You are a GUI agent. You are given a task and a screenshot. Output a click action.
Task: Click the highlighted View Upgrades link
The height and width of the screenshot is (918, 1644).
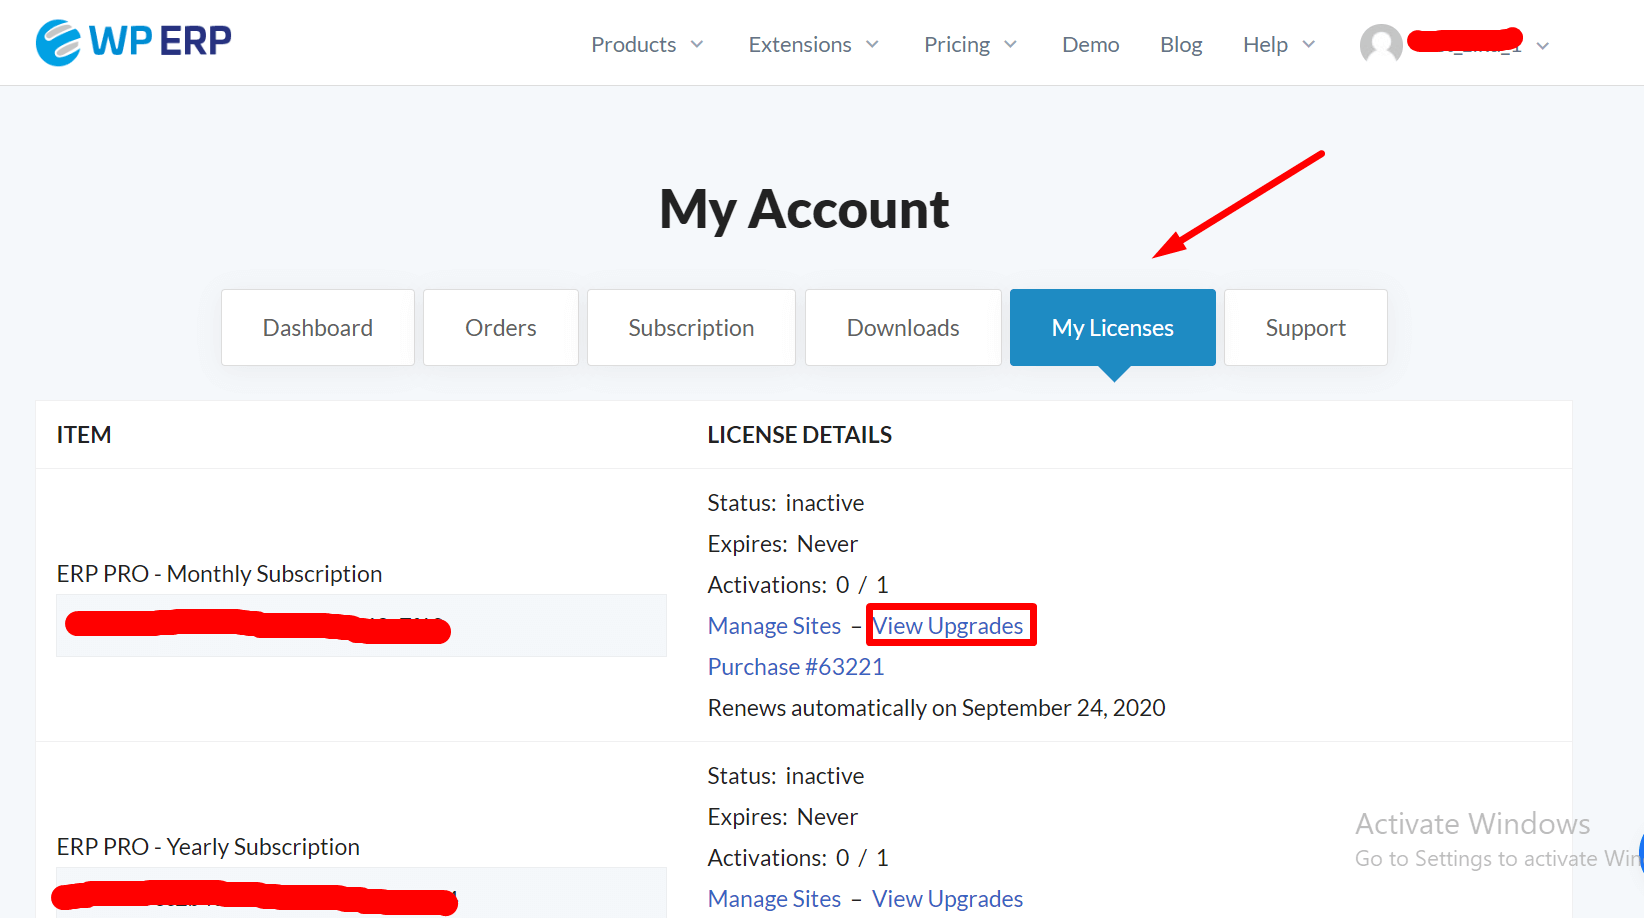[x=950, y=625]
